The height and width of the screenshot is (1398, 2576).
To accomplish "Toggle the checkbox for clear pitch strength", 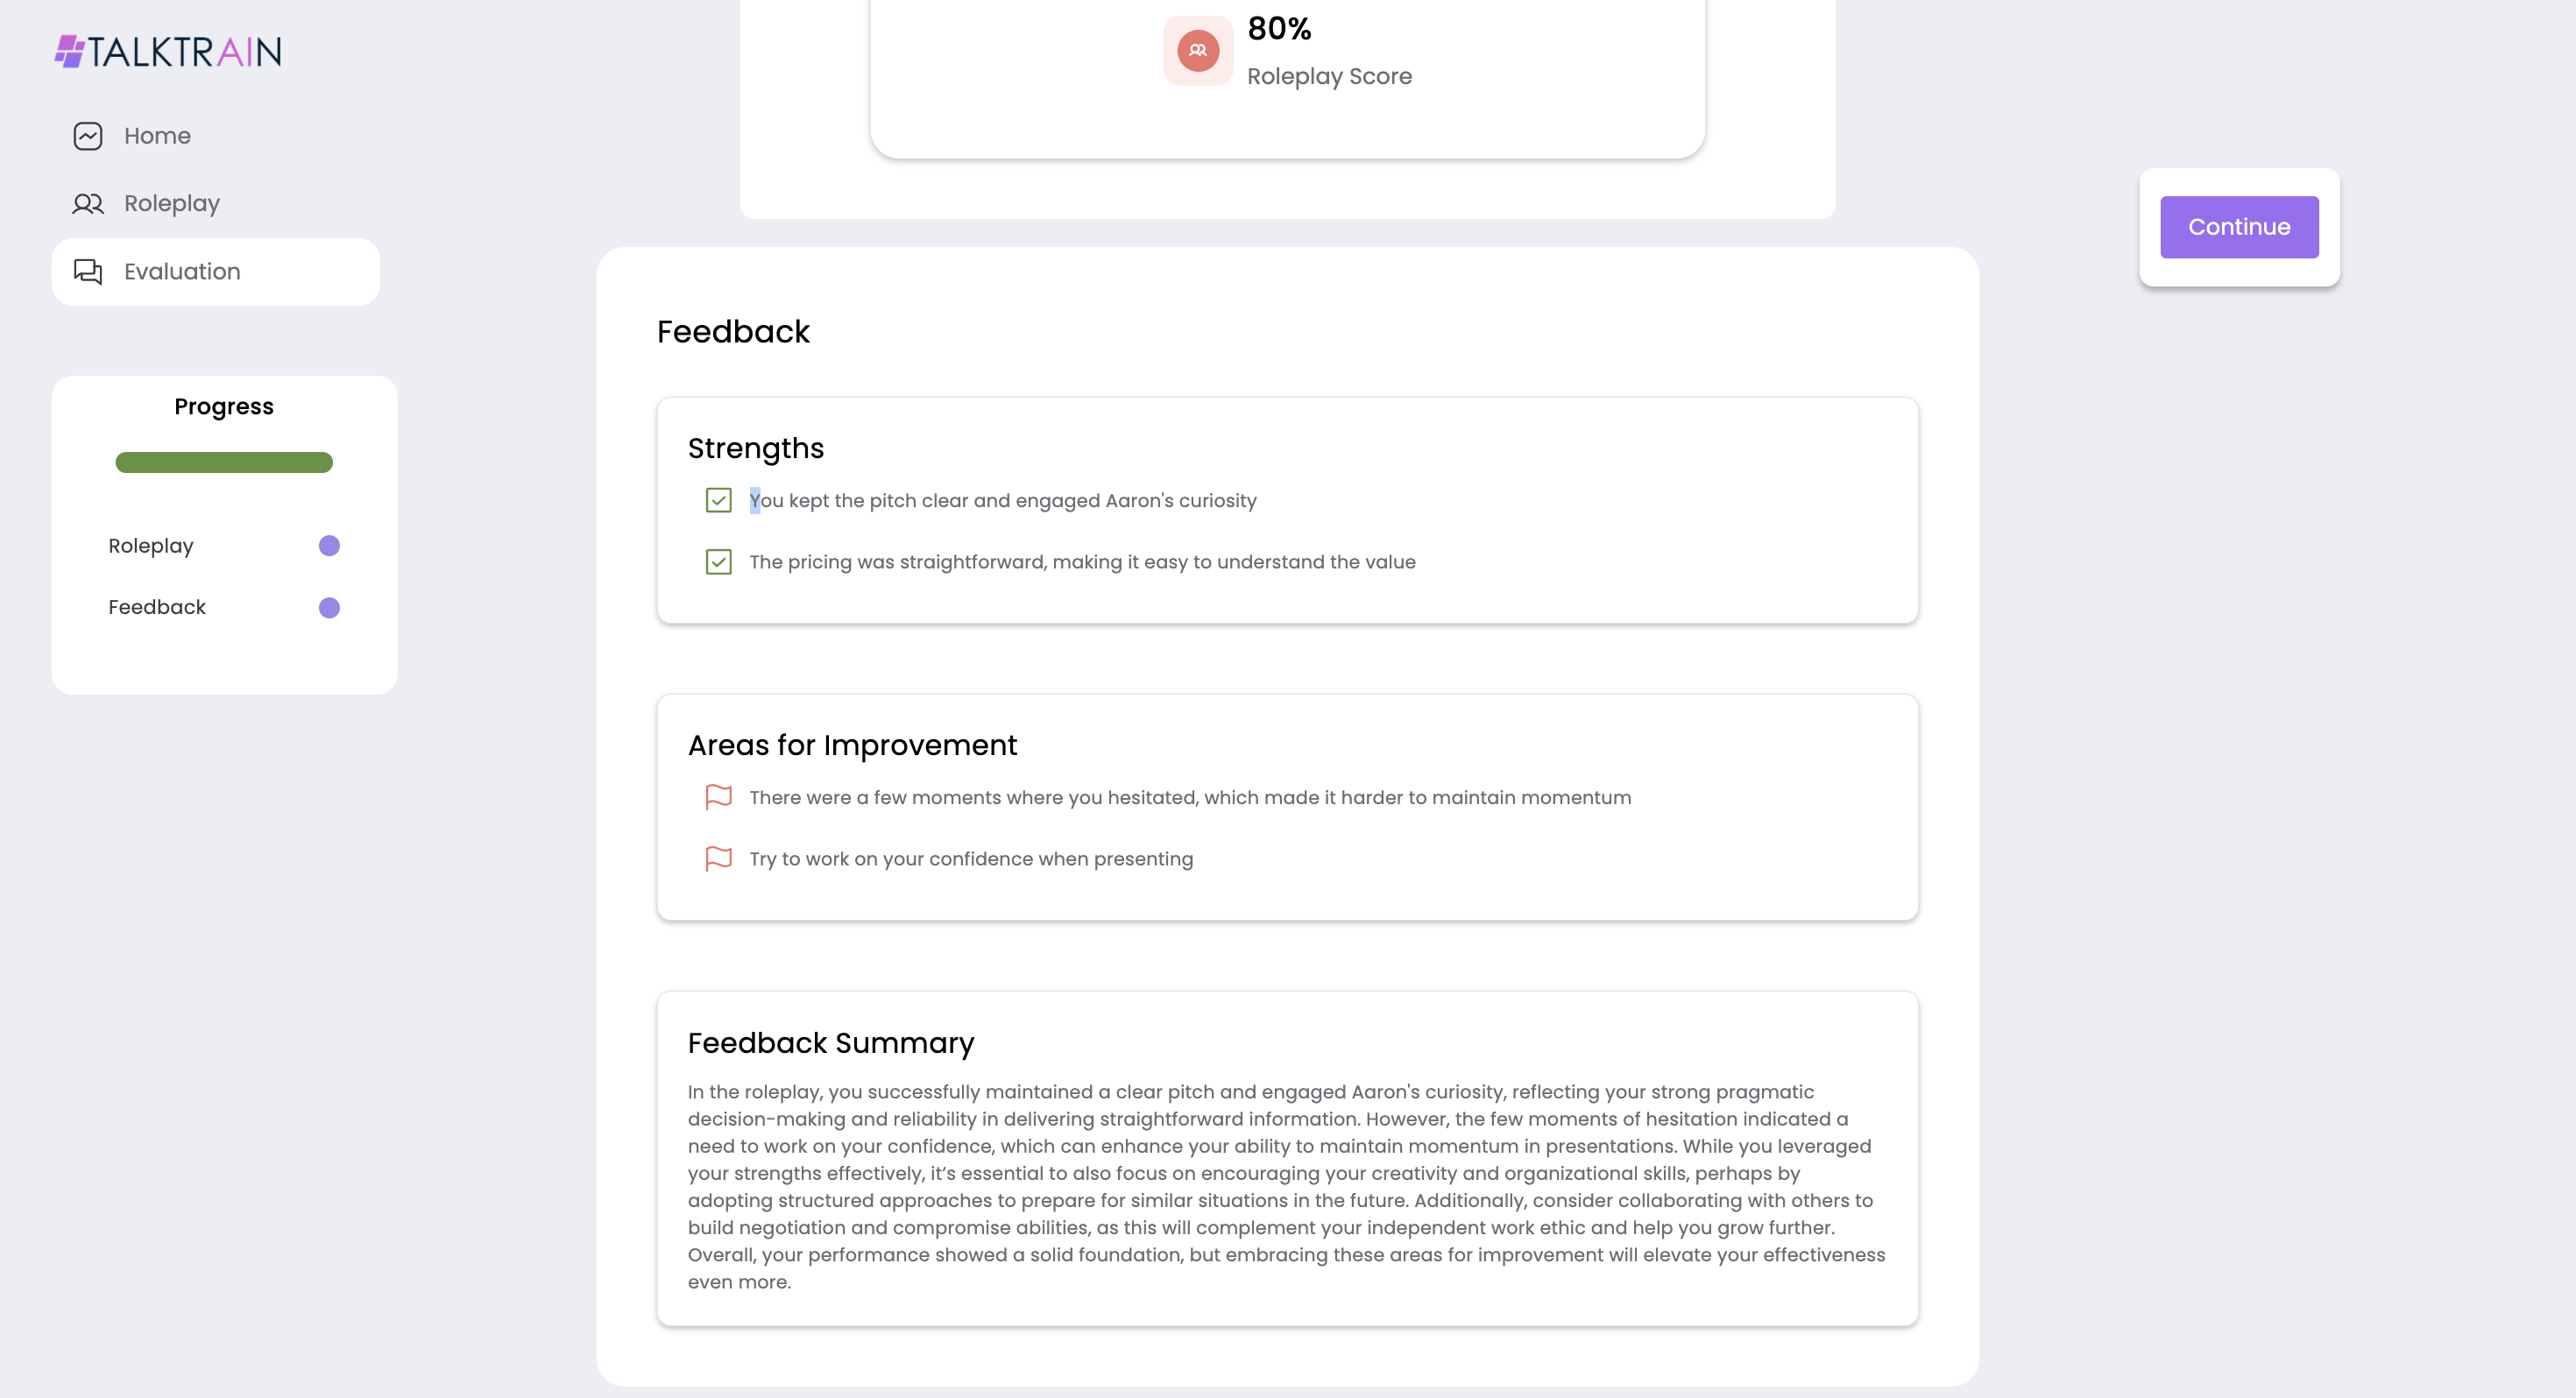I will click(719, 500).
